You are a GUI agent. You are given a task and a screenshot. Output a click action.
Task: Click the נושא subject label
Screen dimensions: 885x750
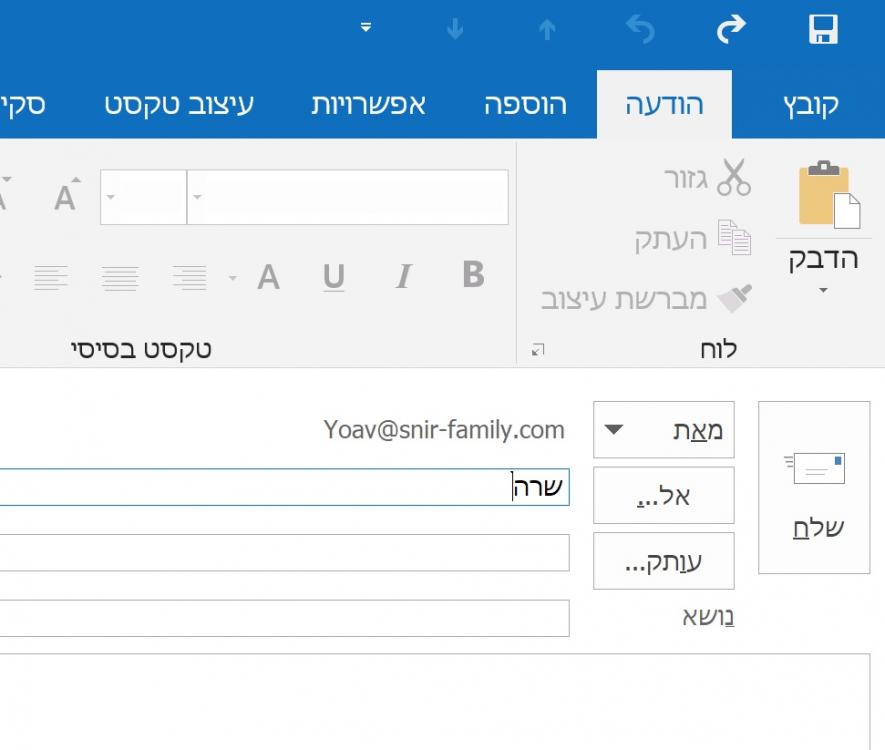(x=708, y=617)
